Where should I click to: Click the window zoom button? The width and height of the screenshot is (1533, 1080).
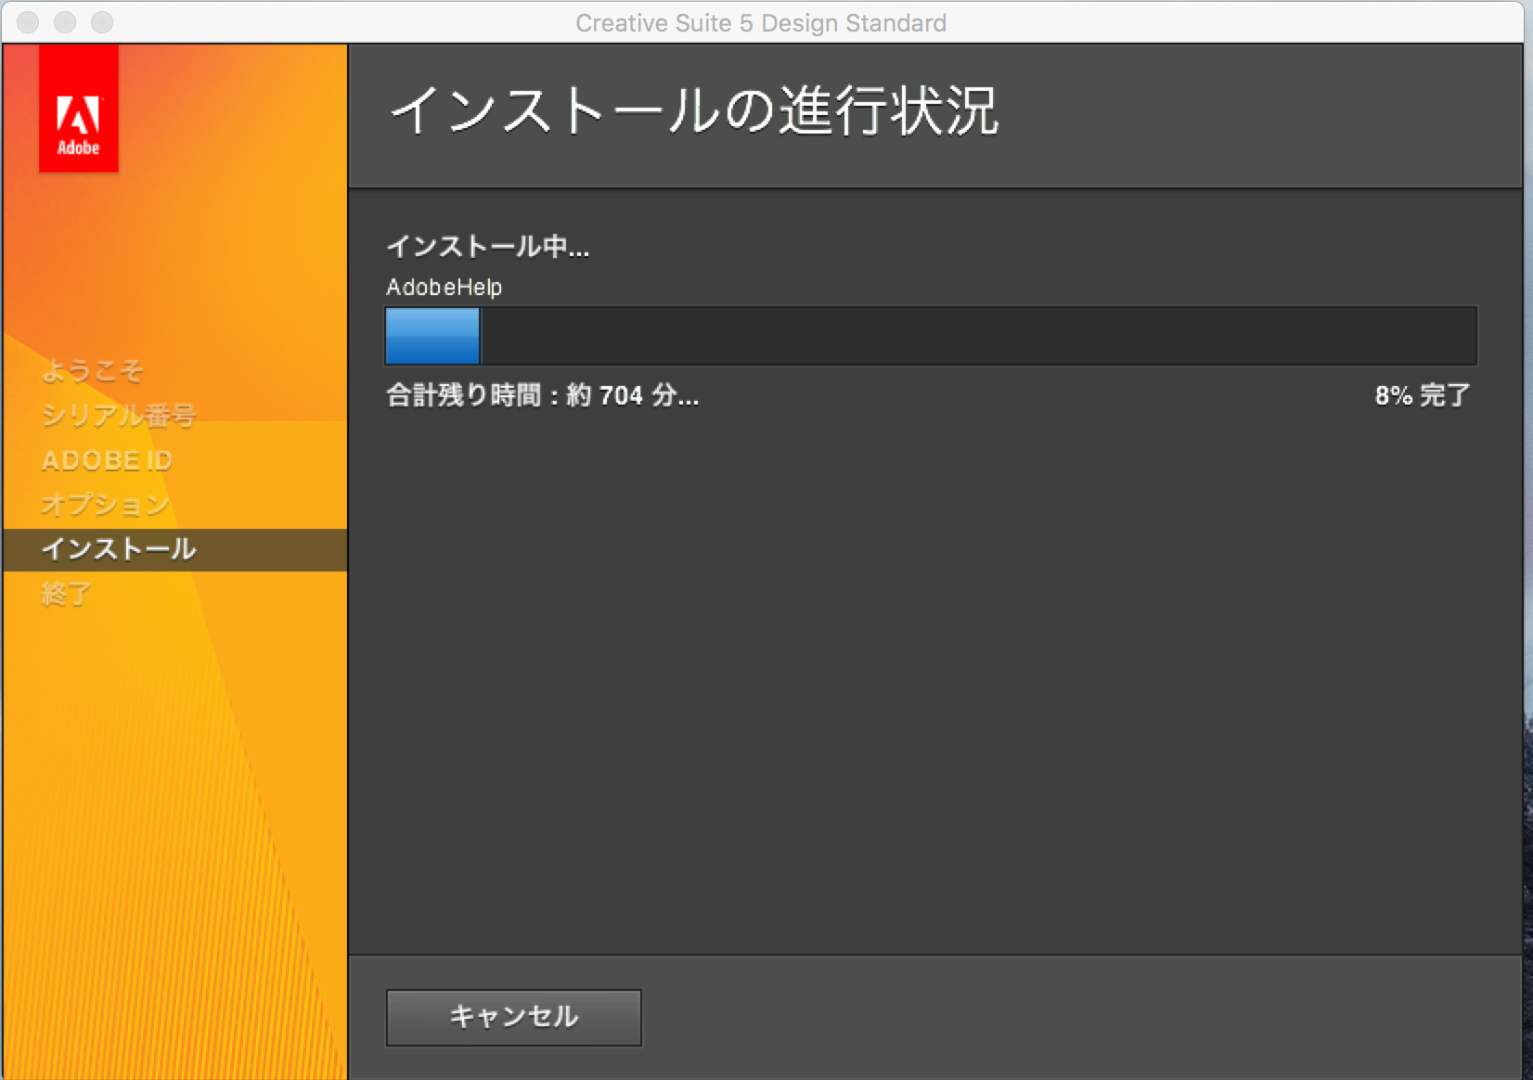tap(102, 22)
